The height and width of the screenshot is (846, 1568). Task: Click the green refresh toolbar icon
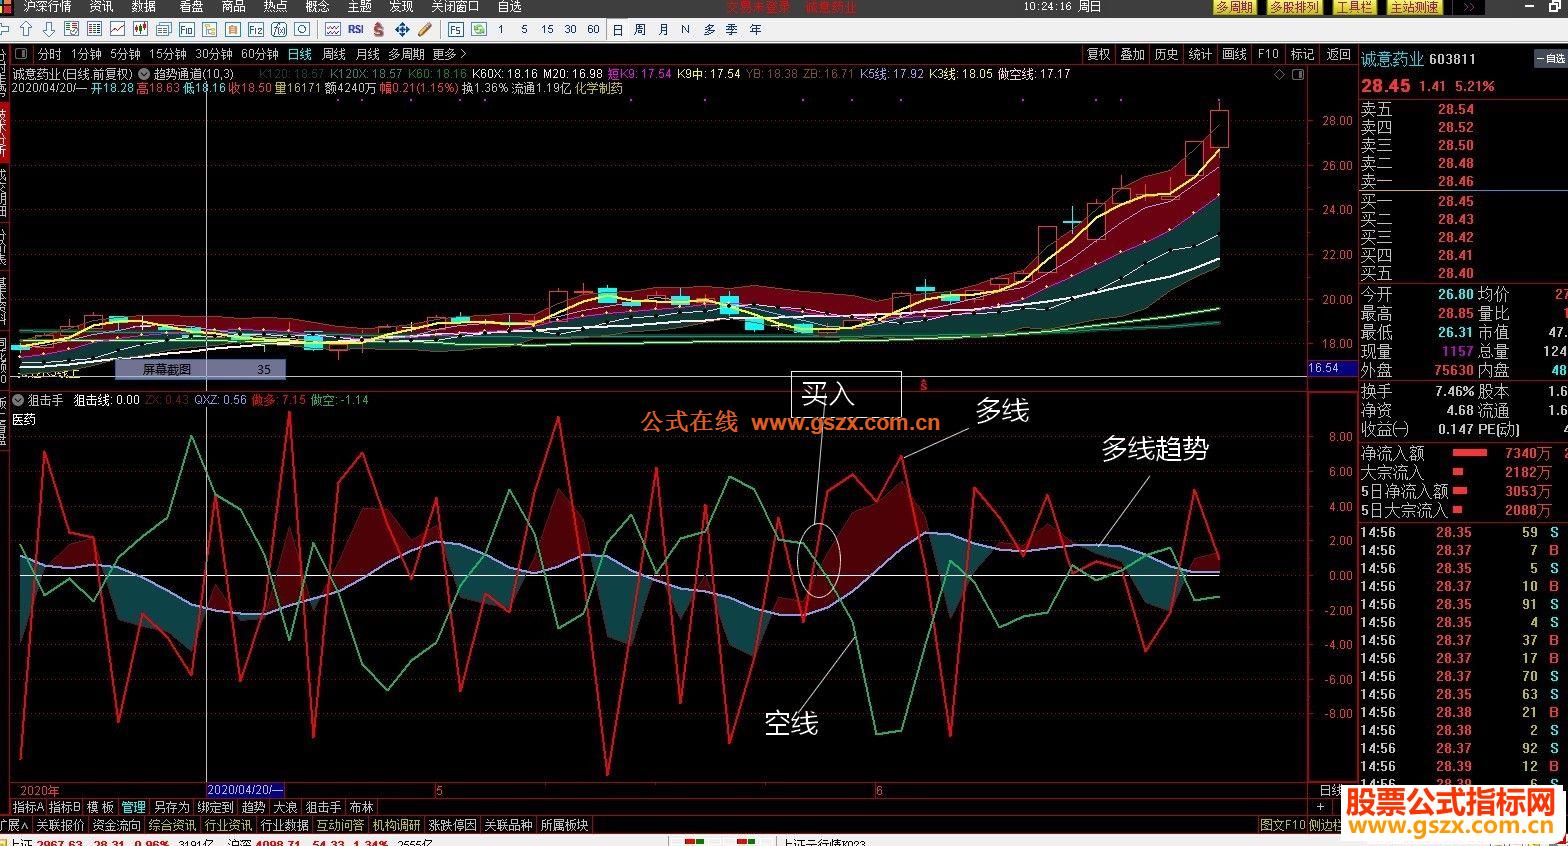(x=481, y=30)
